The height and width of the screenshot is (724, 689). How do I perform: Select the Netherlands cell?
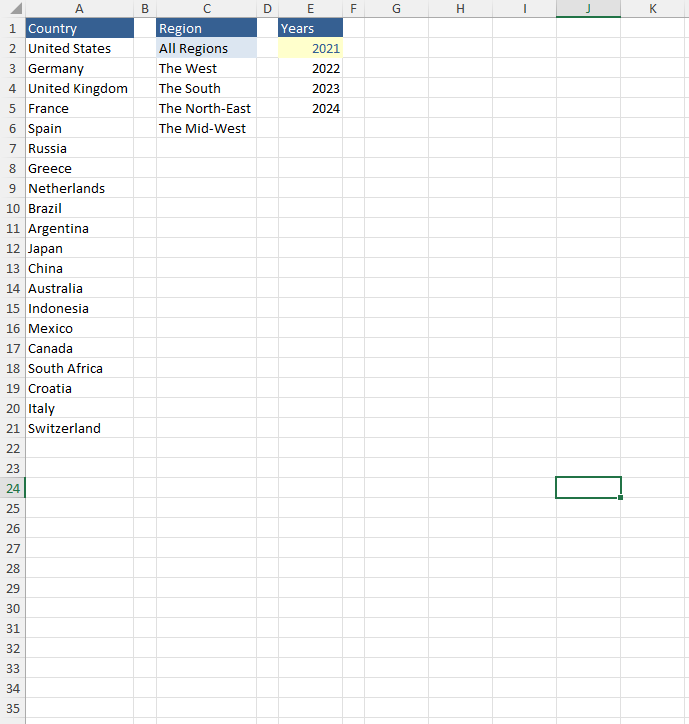coord(79,188)
